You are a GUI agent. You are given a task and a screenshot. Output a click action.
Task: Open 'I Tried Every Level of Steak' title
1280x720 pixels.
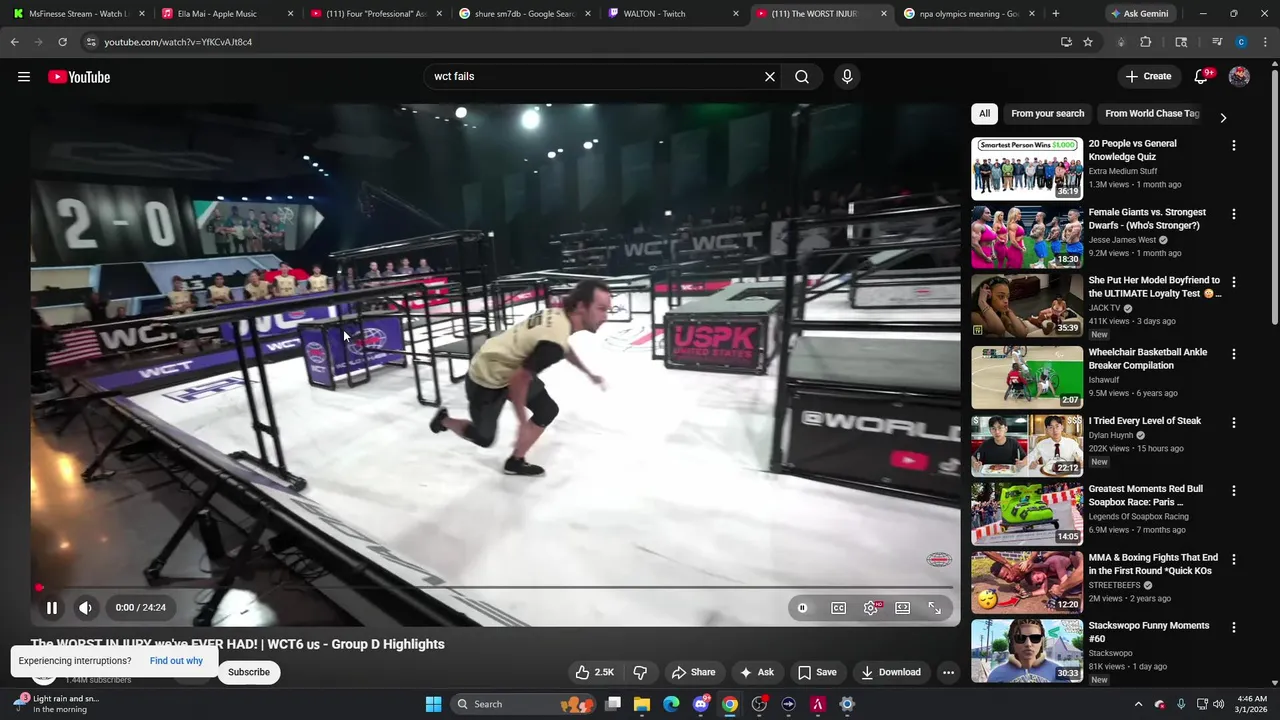coord(1145,421)
